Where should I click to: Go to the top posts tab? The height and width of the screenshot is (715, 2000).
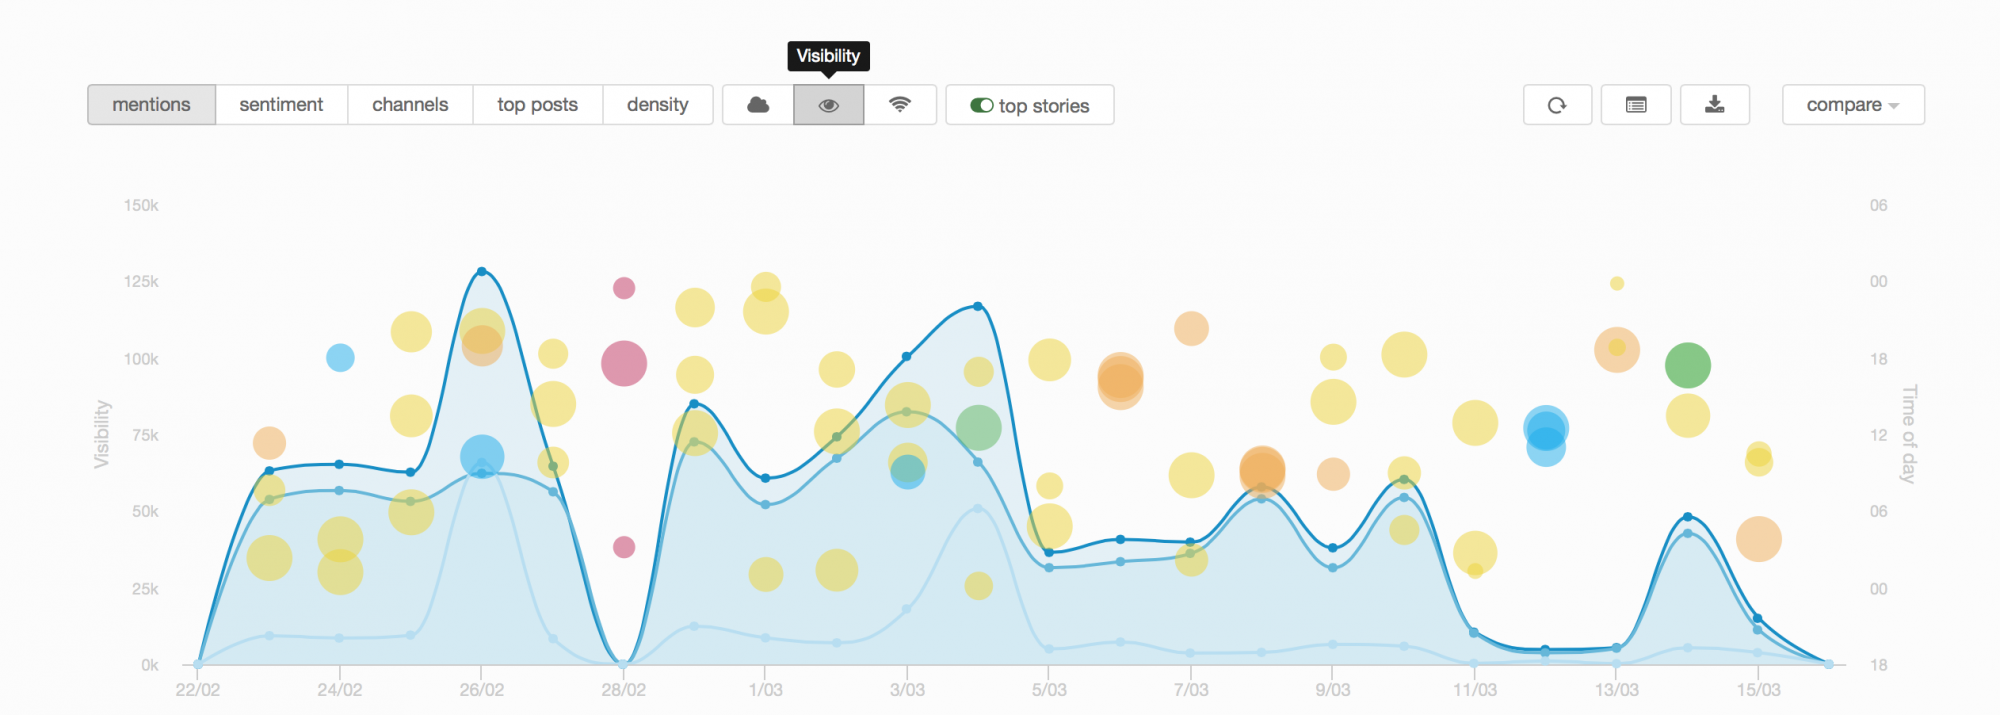(537, 105)
